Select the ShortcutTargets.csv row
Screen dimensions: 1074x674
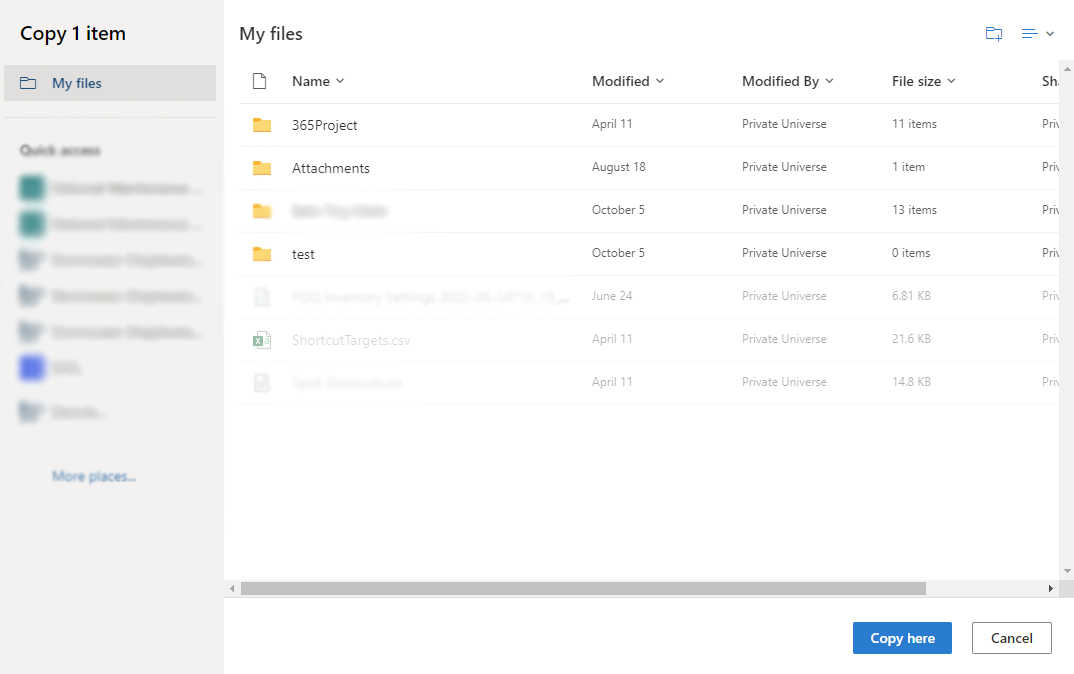click(350, 339)
